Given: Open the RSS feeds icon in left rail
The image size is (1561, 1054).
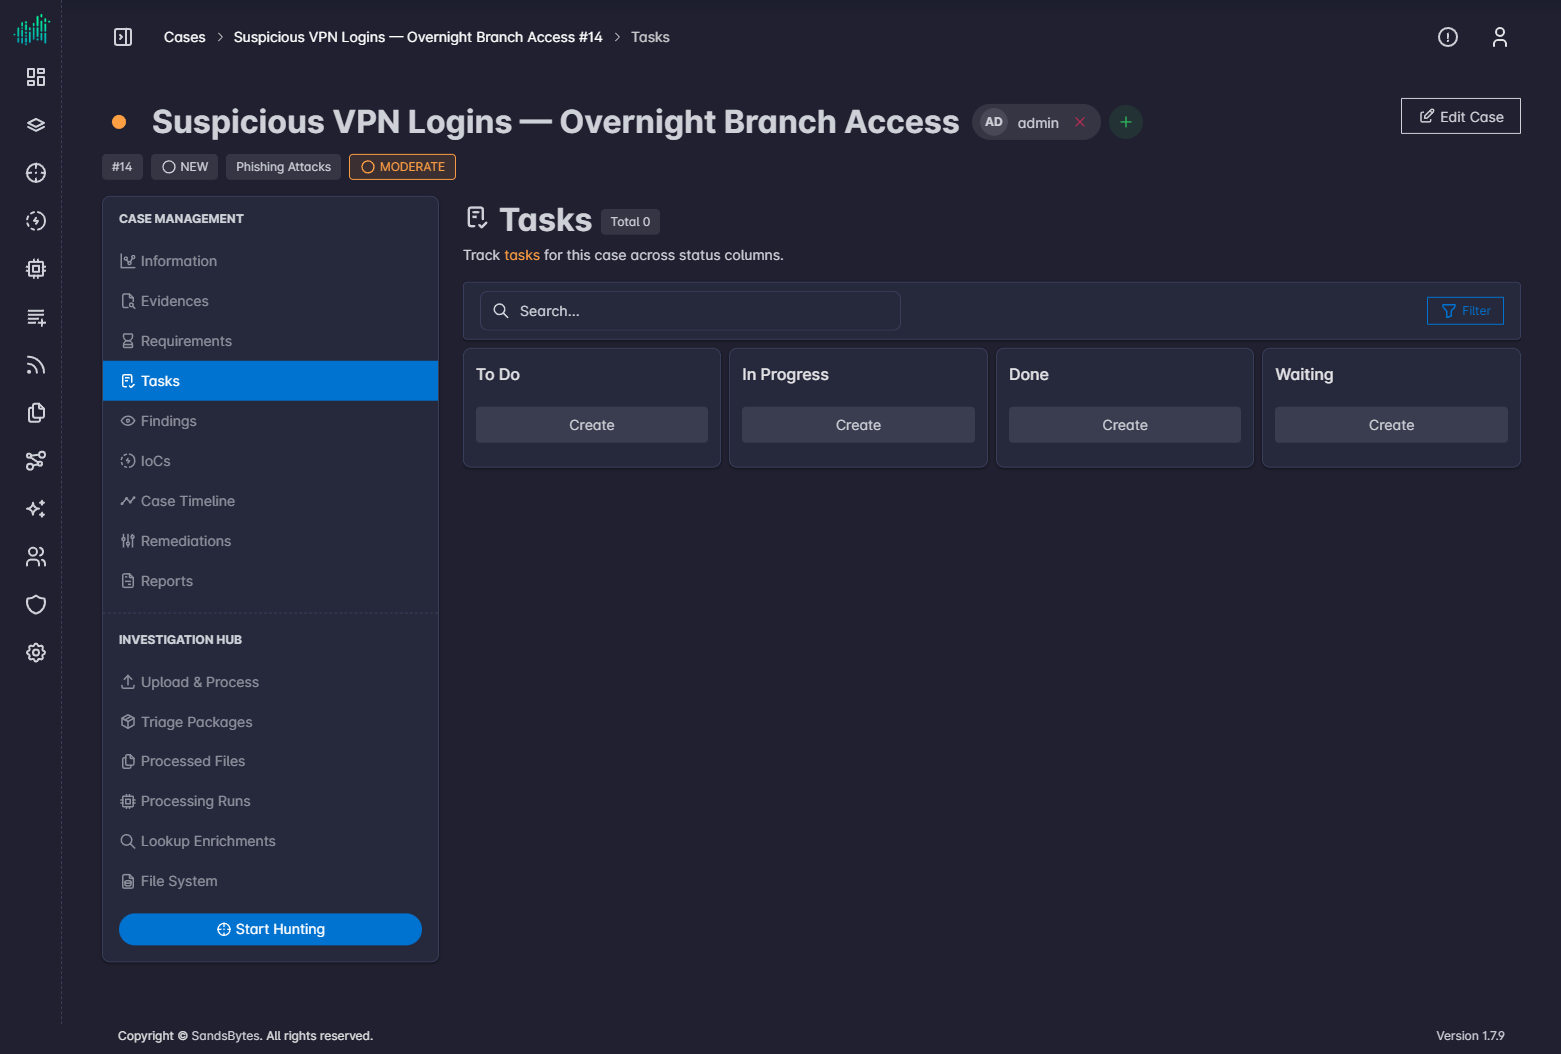Looking at the screenshot, I should click(36, 365).
